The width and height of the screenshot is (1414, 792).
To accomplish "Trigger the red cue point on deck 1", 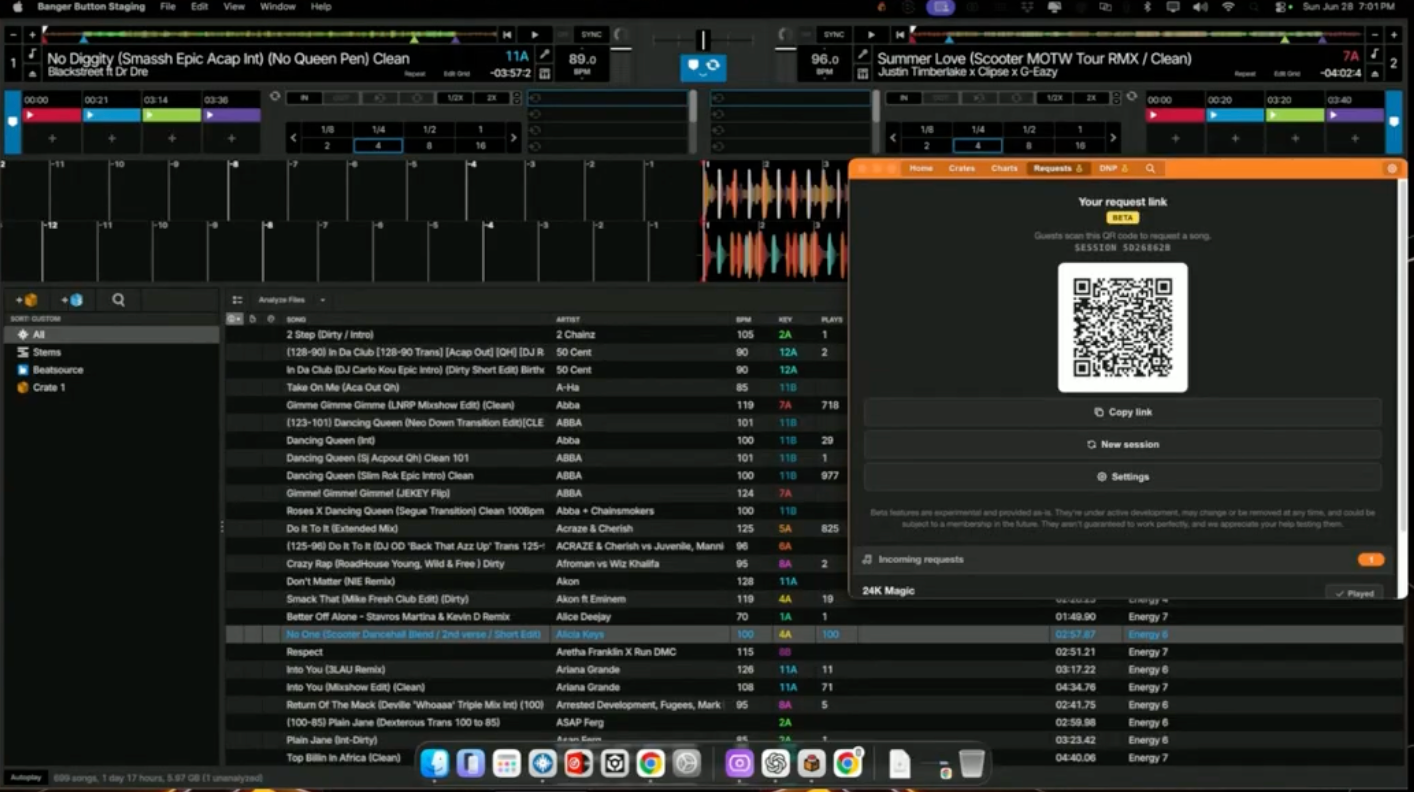I will click(52, 116).
